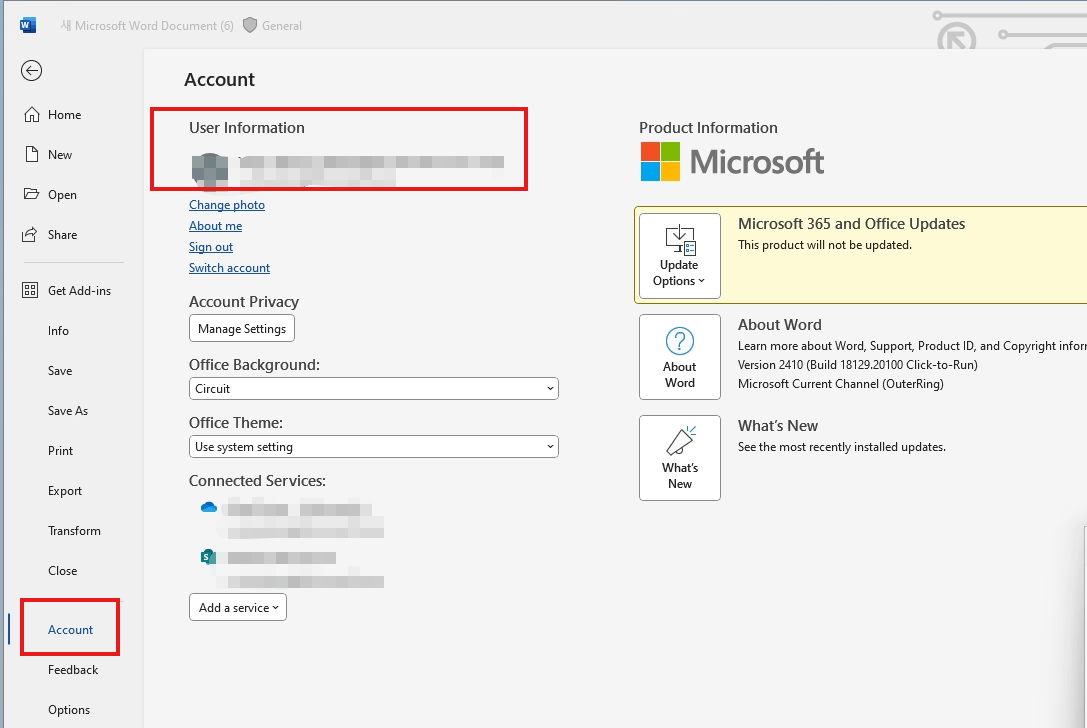Select Info in the backstage sidebar

pos(58,331)
